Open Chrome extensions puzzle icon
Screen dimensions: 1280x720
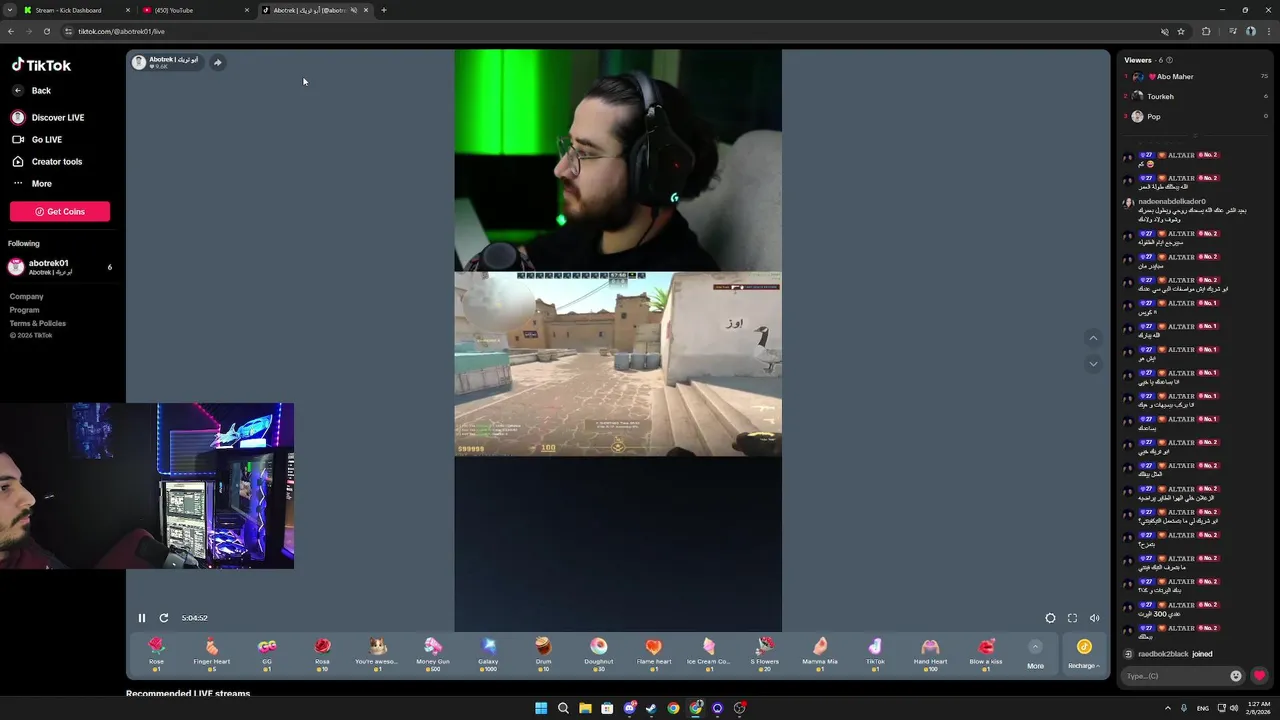(x=1206, y=31)
